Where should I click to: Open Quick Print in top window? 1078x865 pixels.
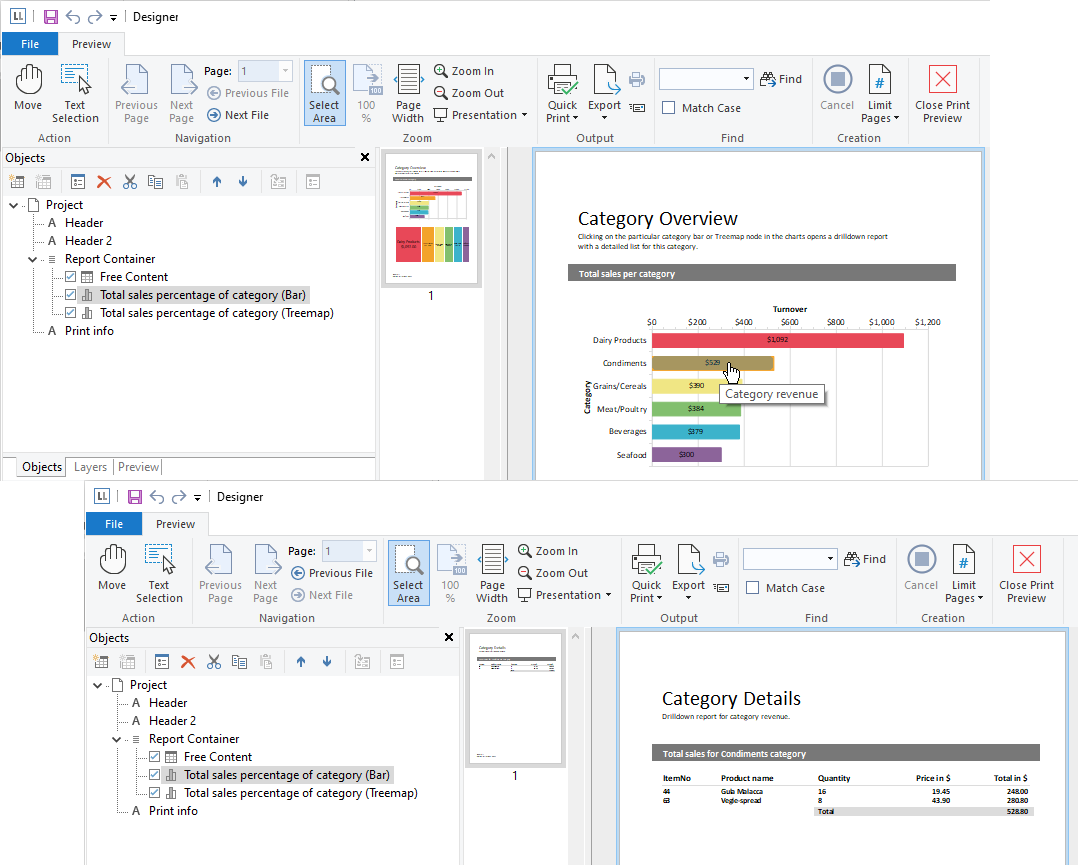click(562, 94)
